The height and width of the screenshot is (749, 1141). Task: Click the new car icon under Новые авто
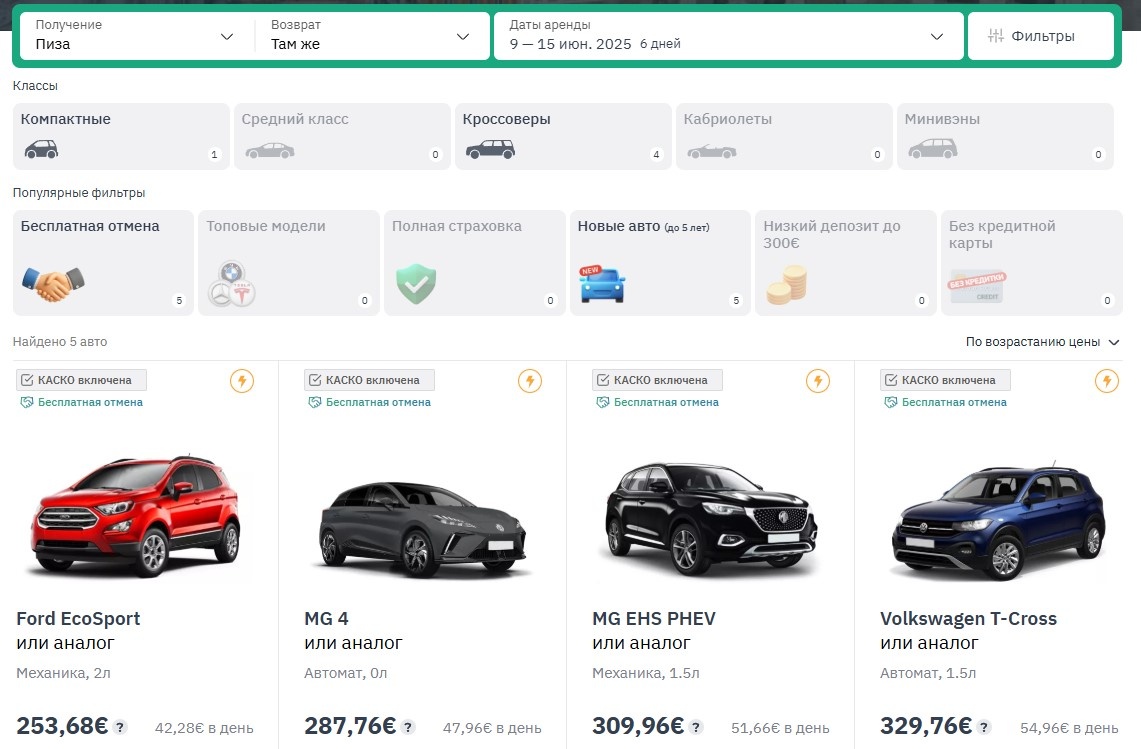[x=601, y=283]
